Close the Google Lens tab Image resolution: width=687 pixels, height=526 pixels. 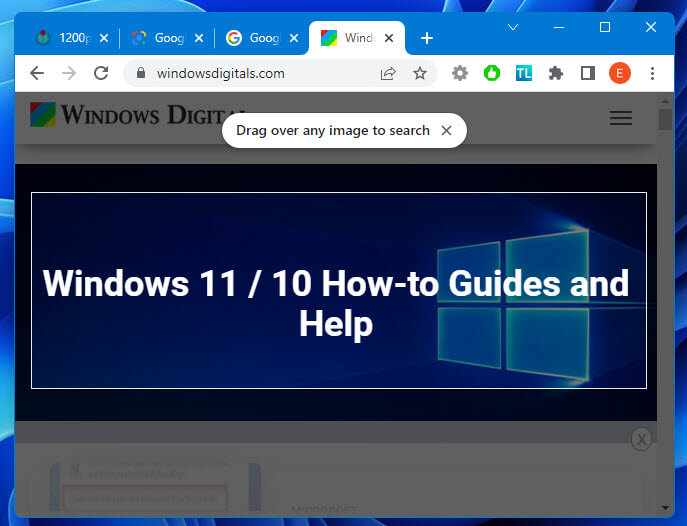tap(199, 38)
